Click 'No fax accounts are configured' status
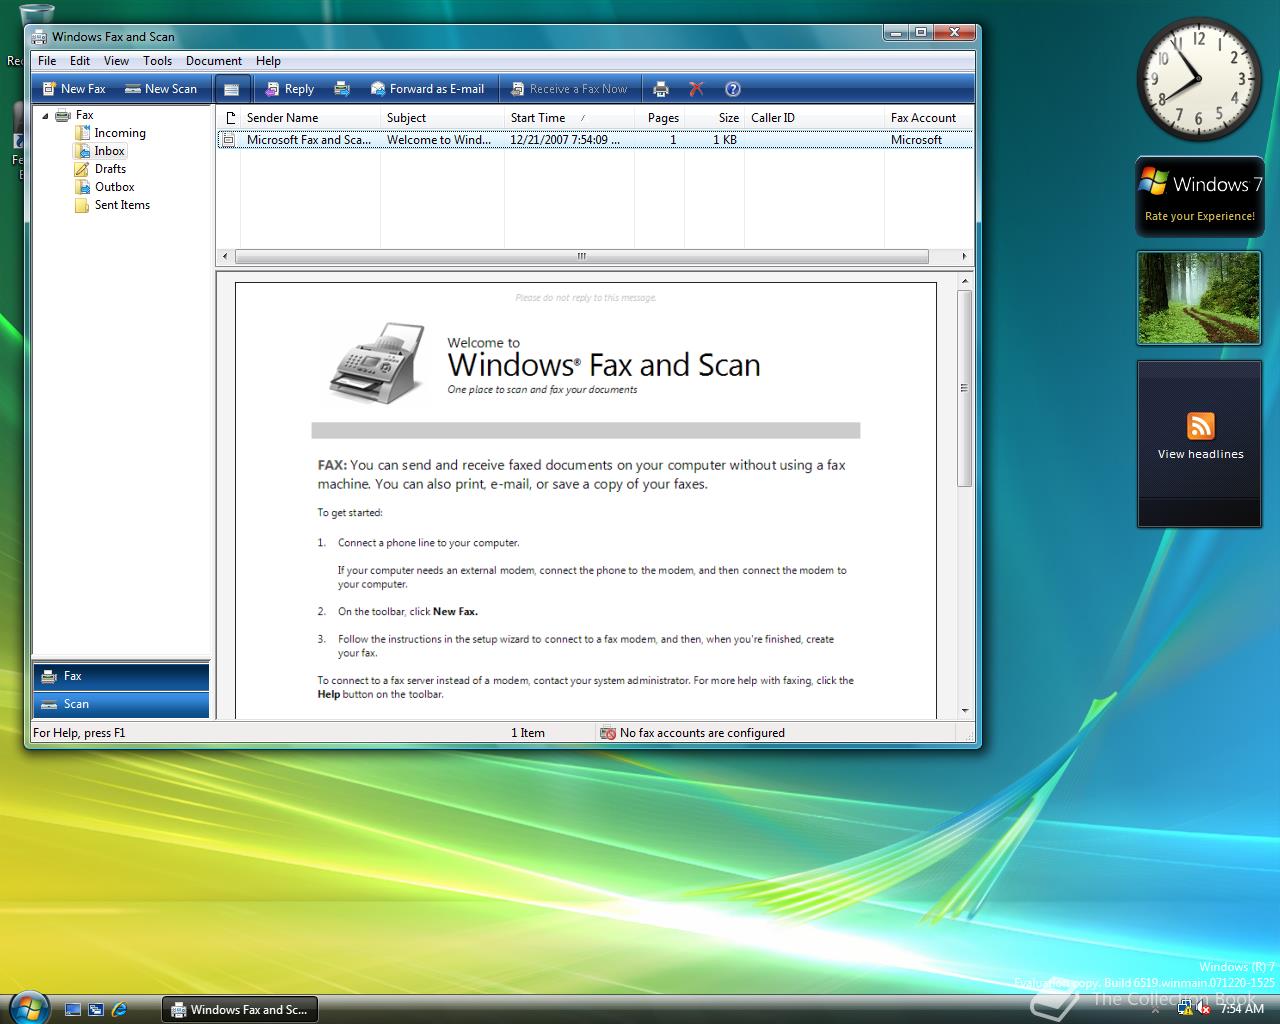 (x=692, y=733)
